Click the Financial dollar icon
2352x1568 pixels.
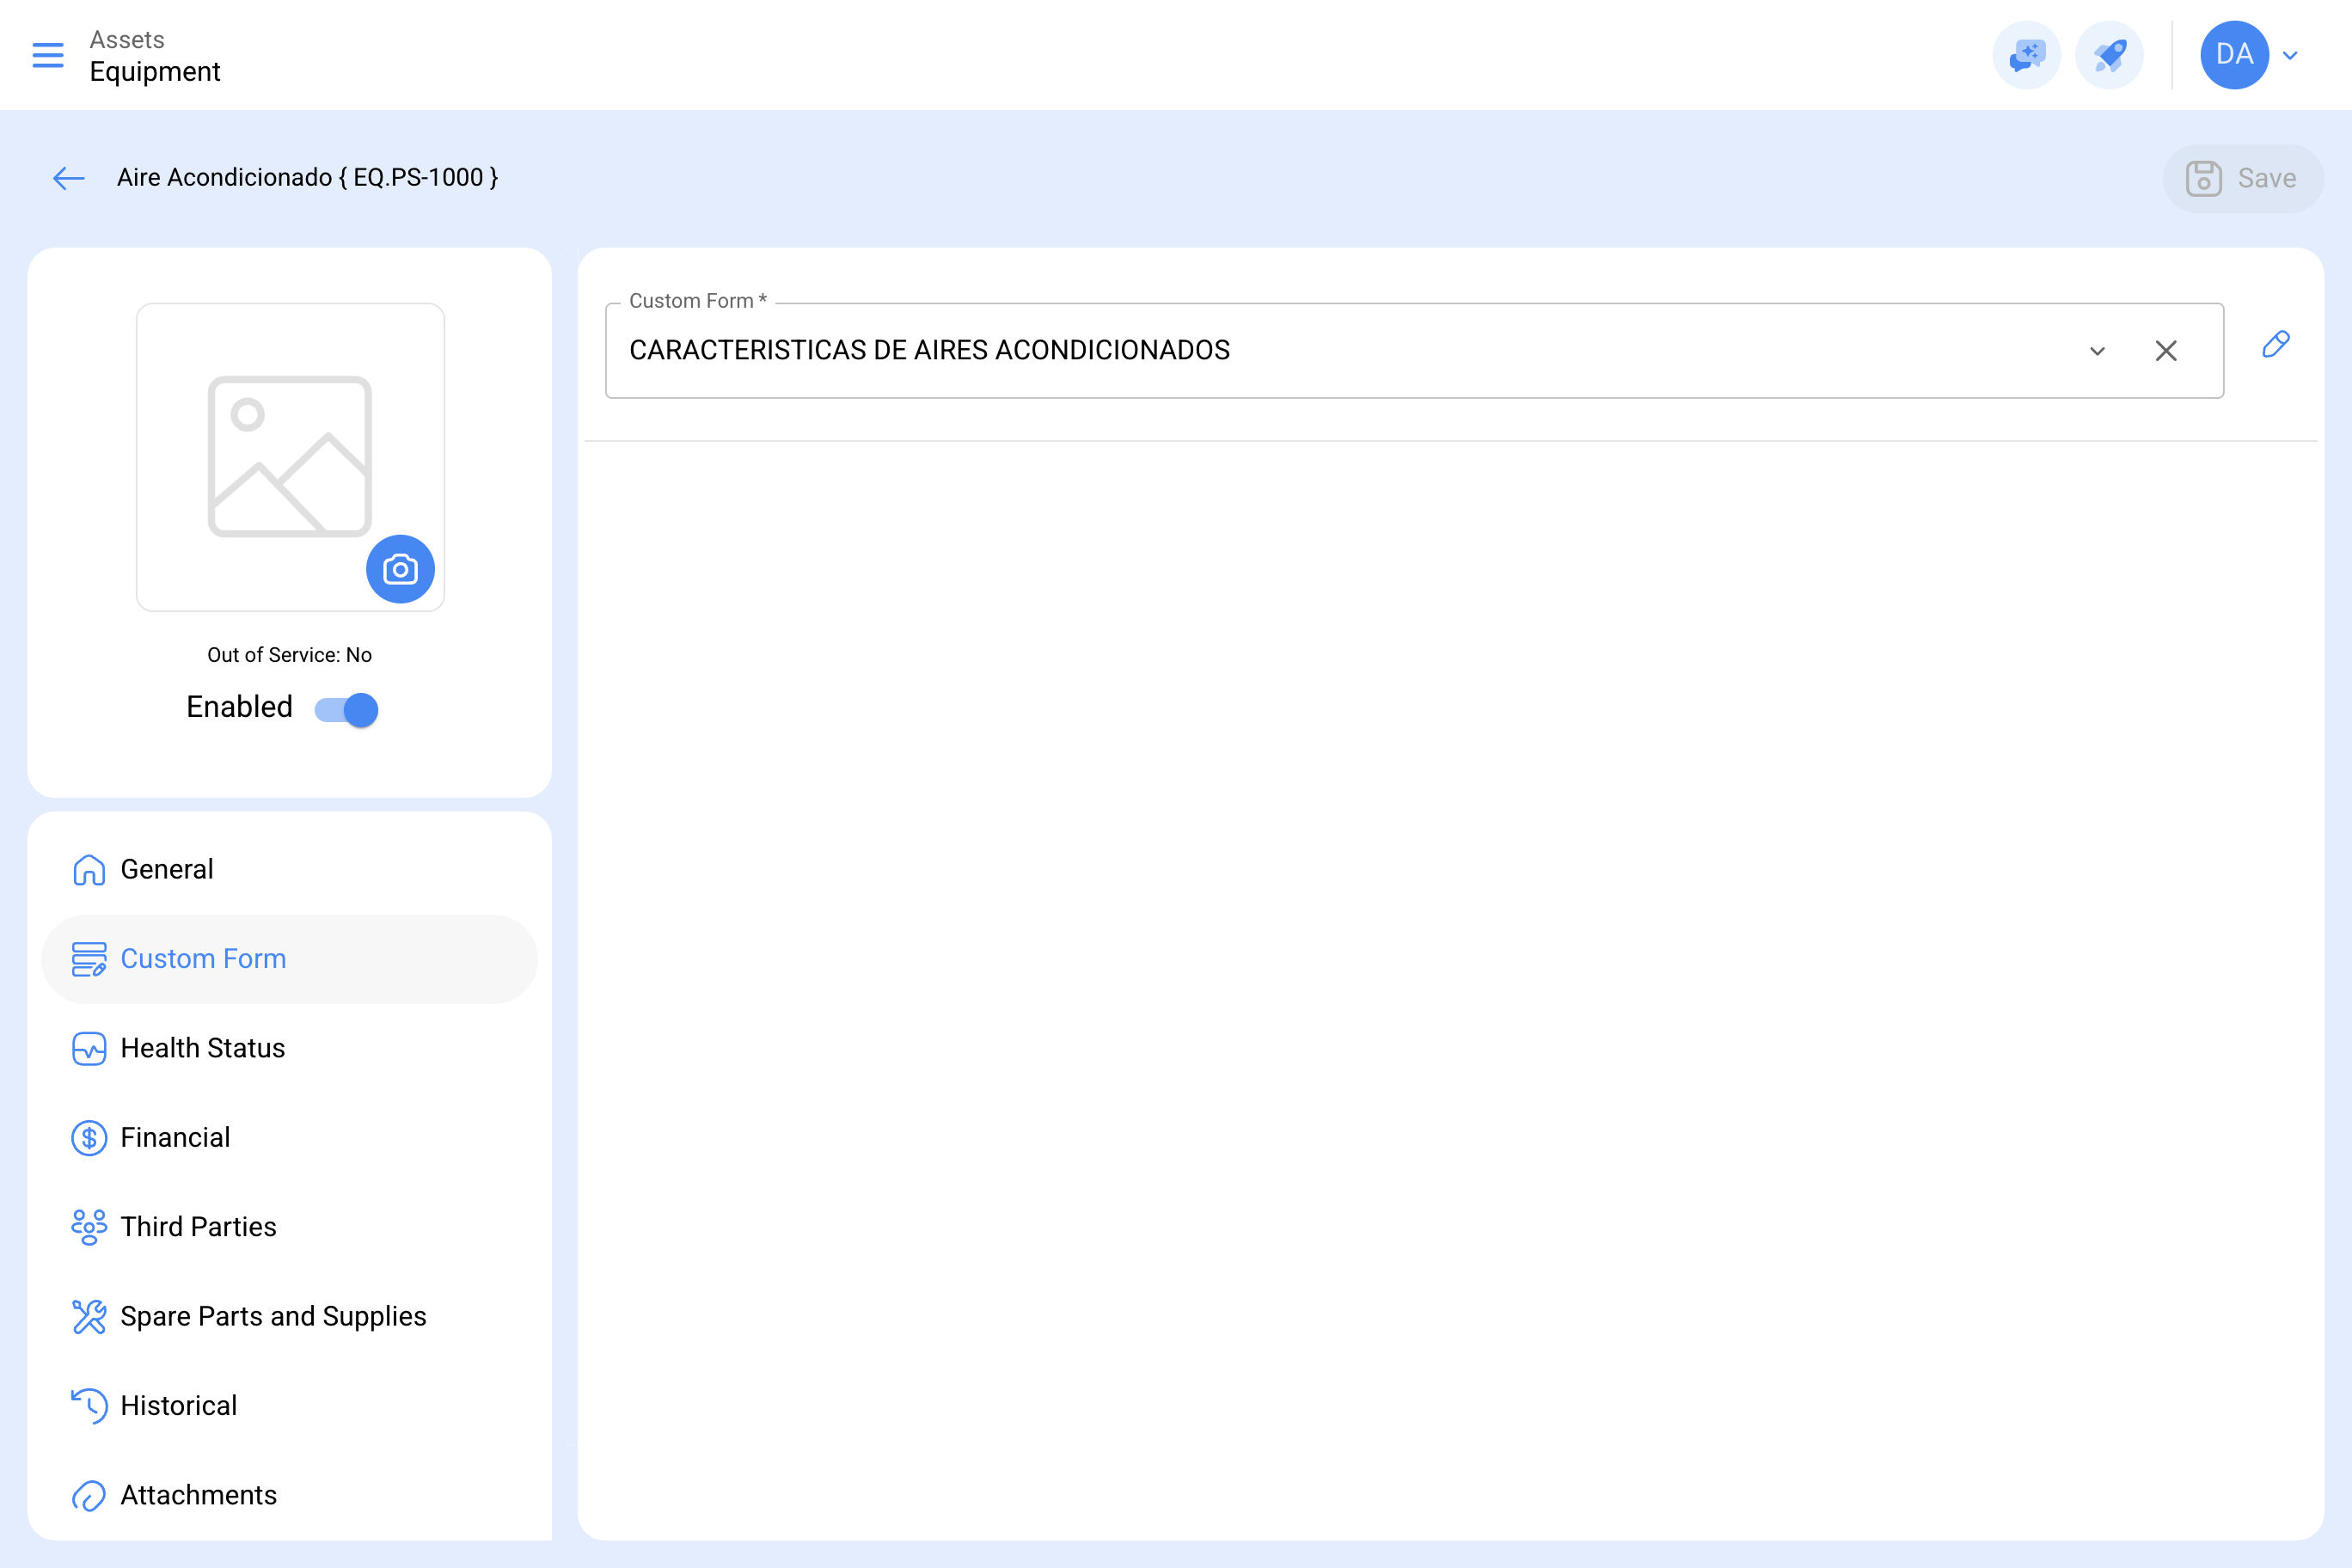pos(89,1138)
